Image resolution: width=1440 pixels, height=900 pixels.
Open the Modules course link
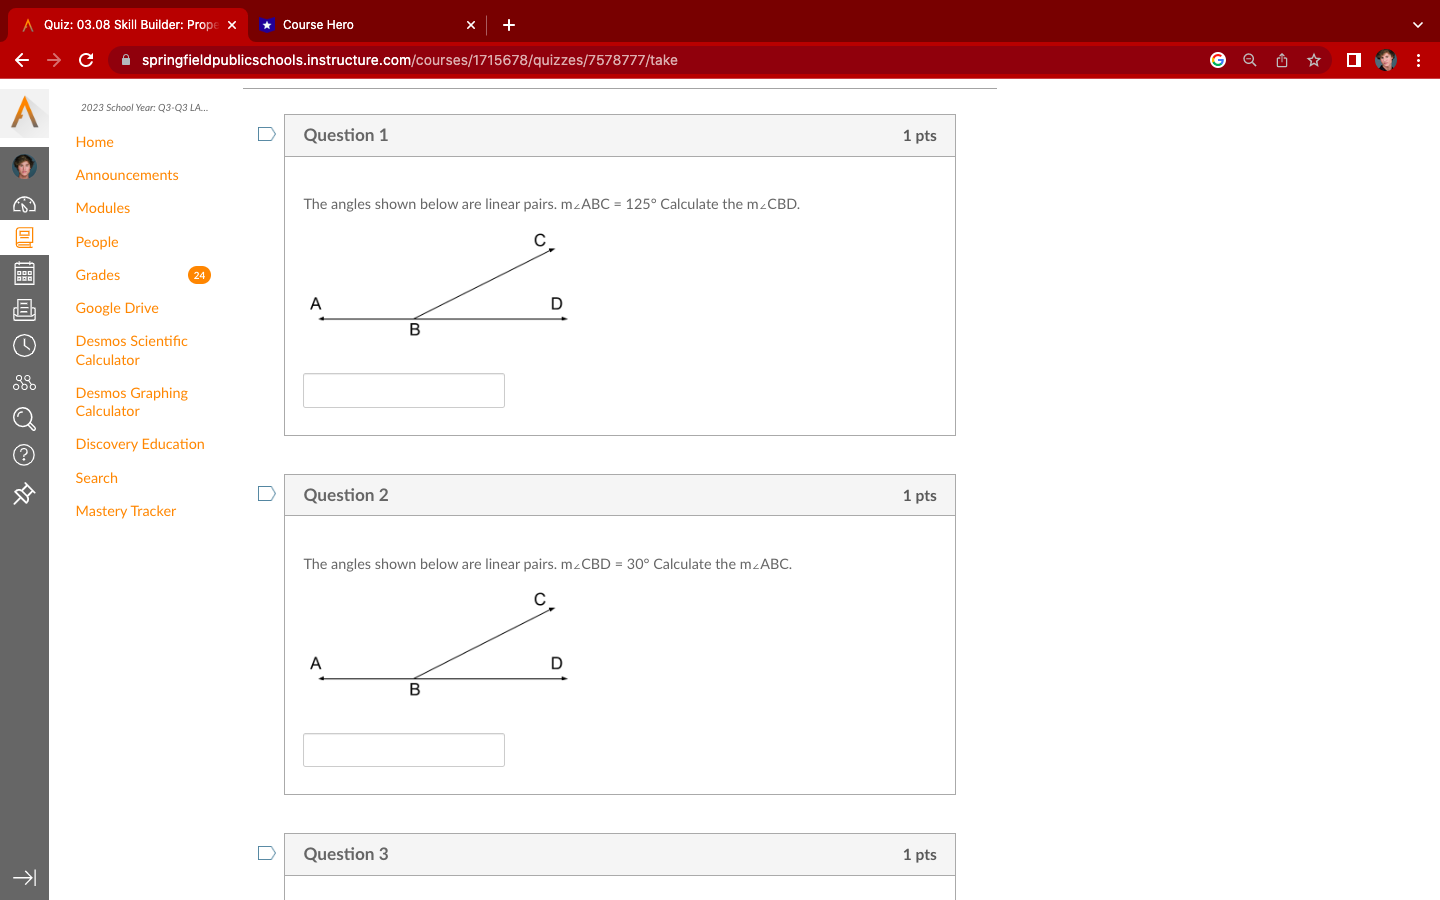[103, 208]
